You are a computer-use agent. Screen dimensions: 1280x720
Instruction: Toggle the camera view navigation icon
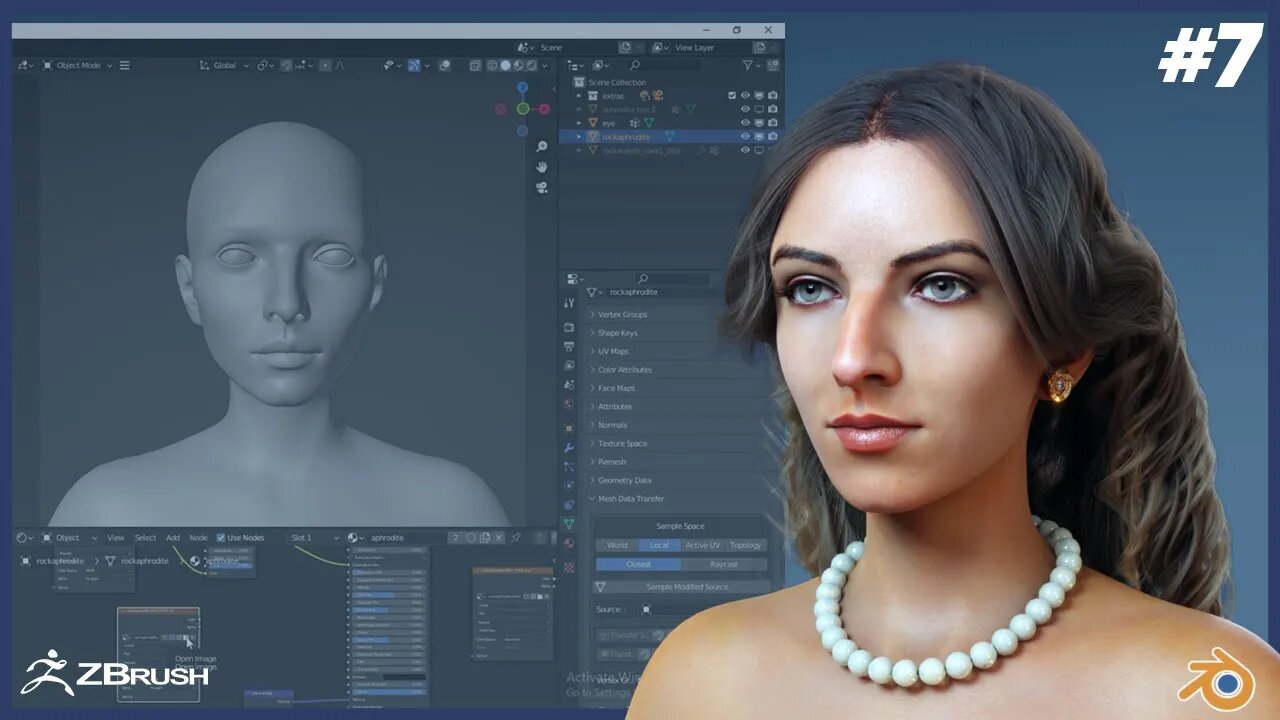point(542,187)
